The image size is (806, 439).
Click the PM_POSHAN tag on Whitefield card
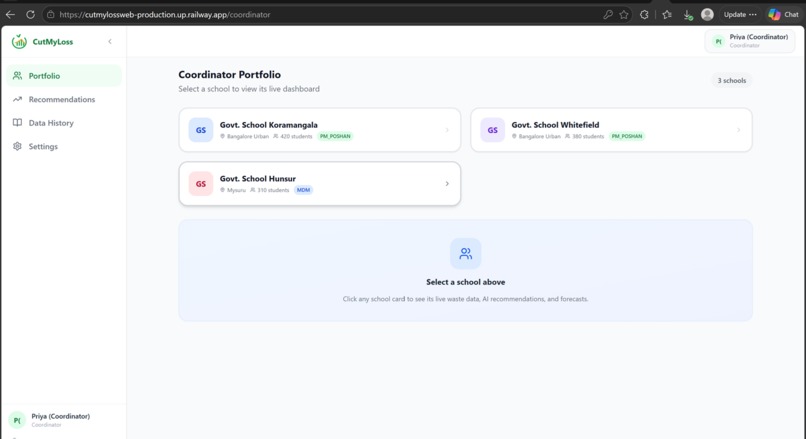coord(627,136)
